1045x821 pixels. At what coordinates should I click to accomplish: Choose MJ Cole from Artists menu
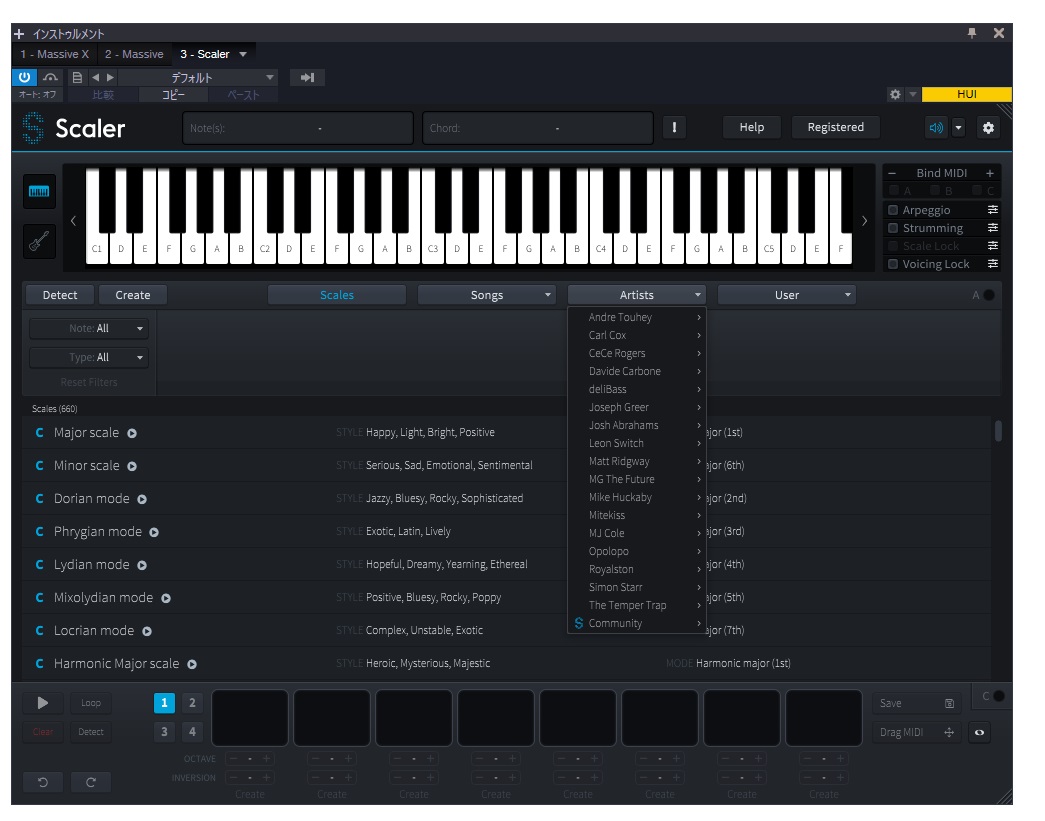tap(636, 533)
